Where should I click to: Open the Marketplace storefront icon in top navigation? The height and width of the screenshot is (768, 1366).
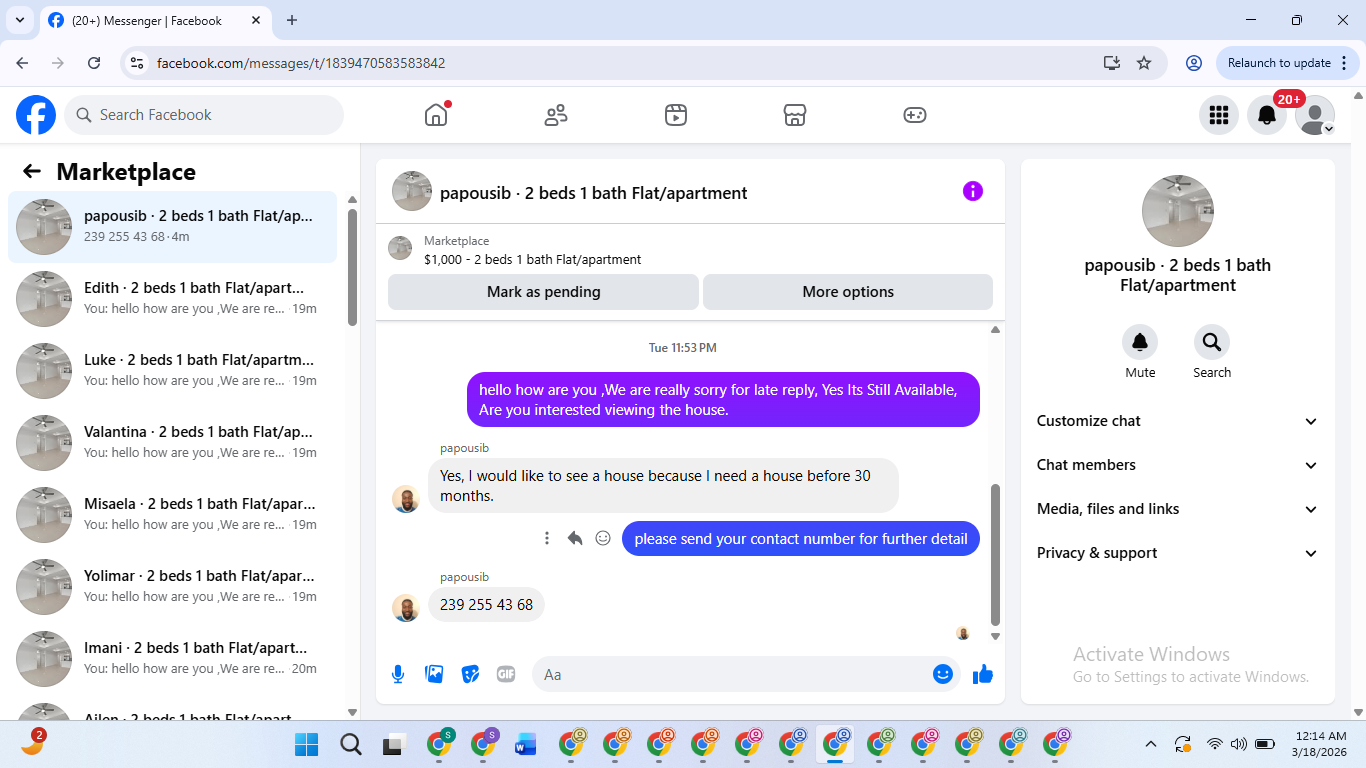(x=795, y=115)
